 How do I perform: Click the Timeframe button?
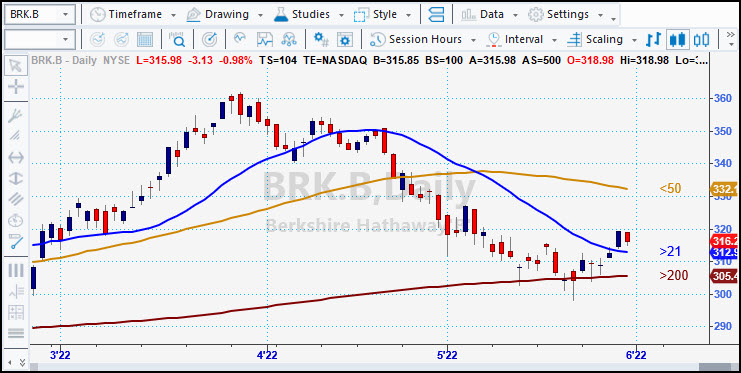(133, 15)
